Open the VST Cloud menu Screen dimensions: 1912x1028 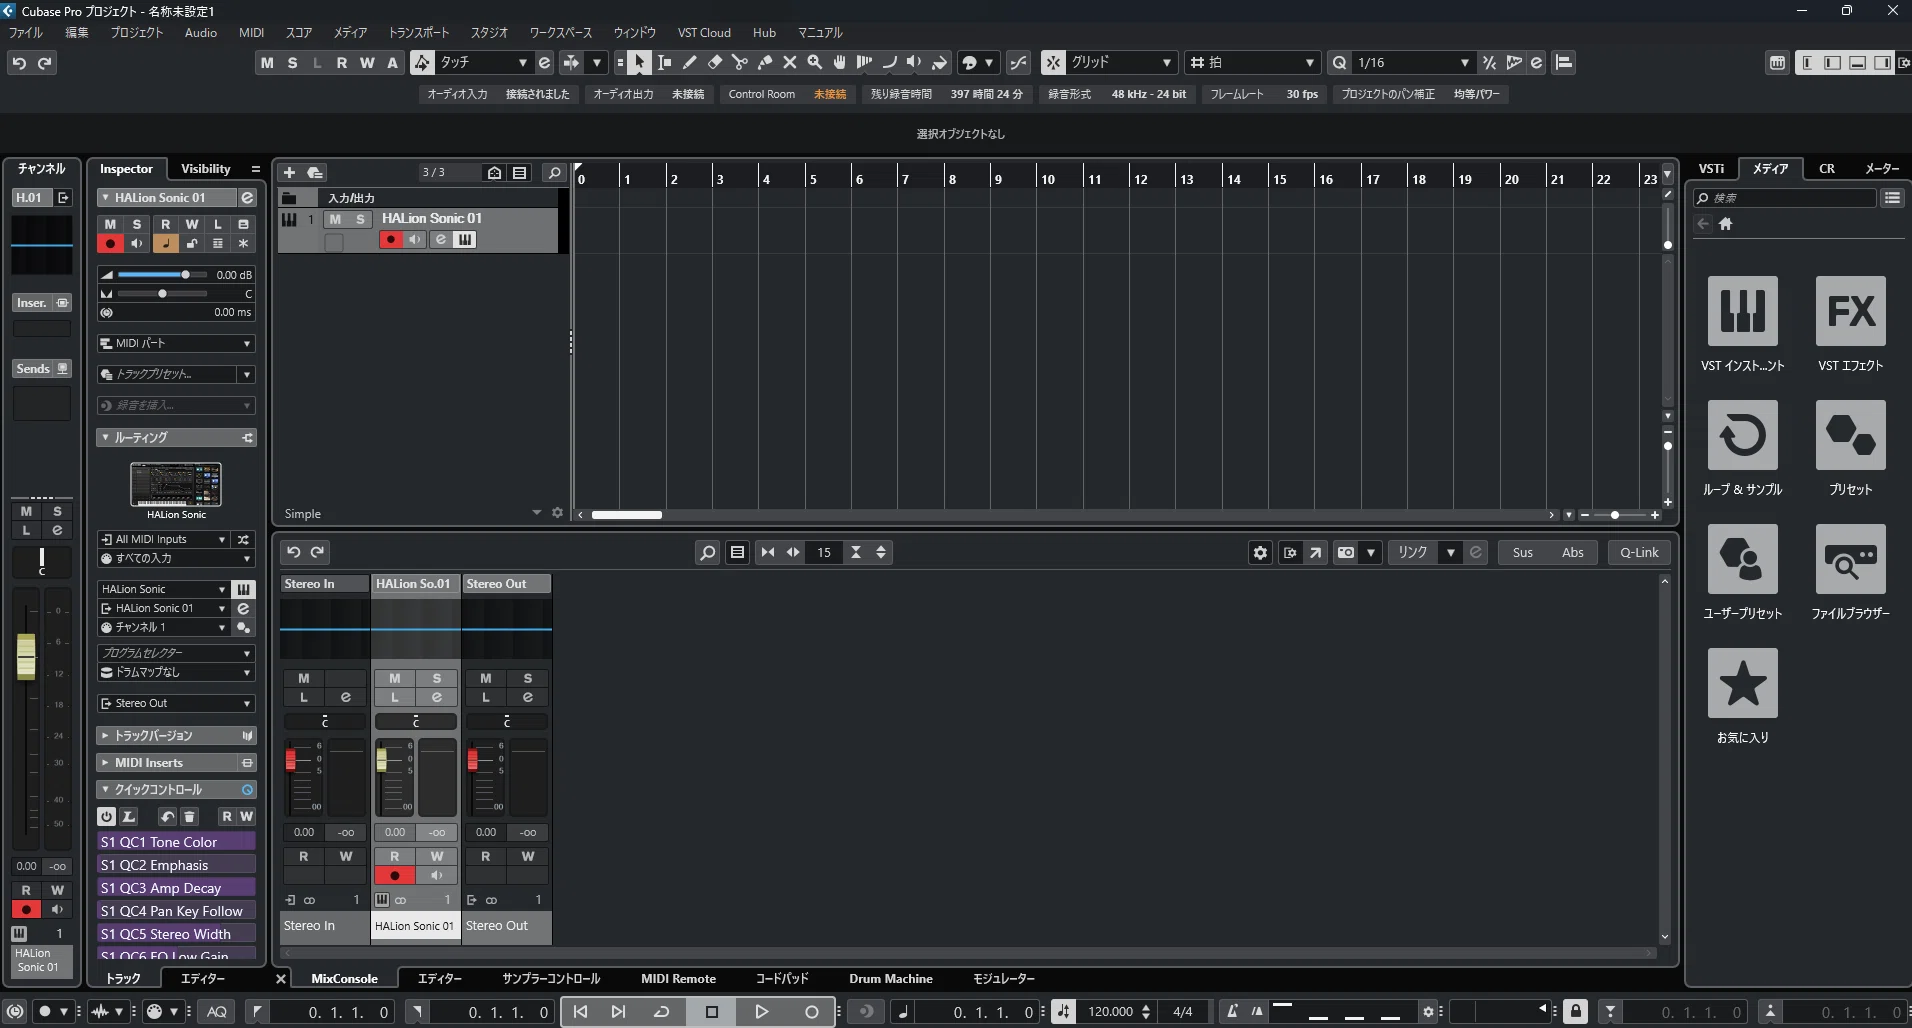tap(704, 33)
